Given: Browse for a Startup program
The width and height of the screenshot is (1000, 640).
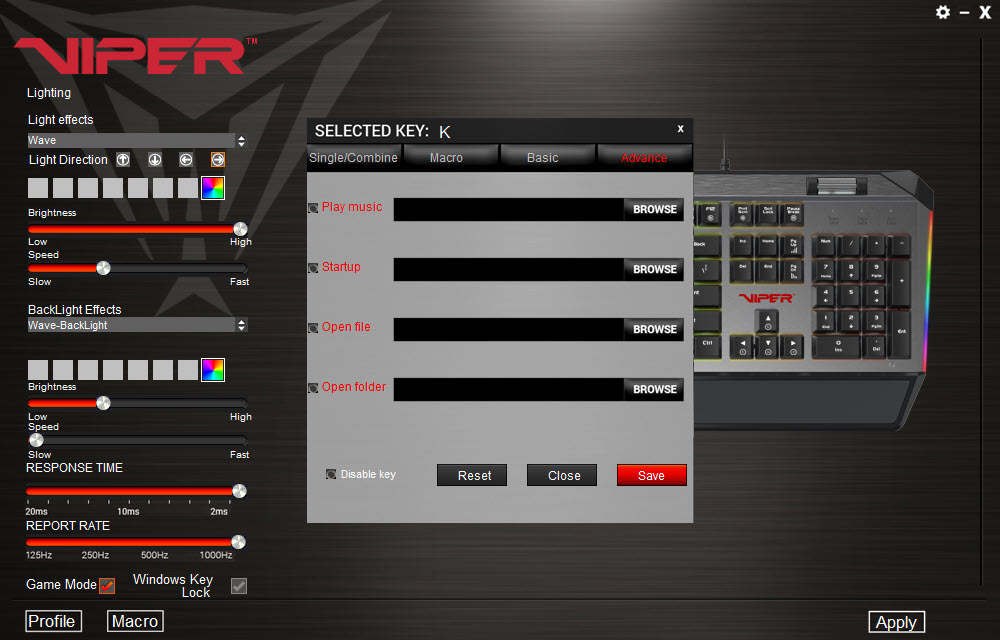Looking at the screenshot, I should [655, 269].
